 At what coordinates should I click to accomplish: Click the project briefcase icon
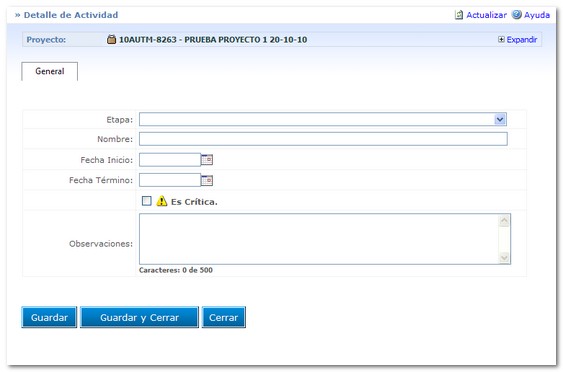tap(112, 39)
